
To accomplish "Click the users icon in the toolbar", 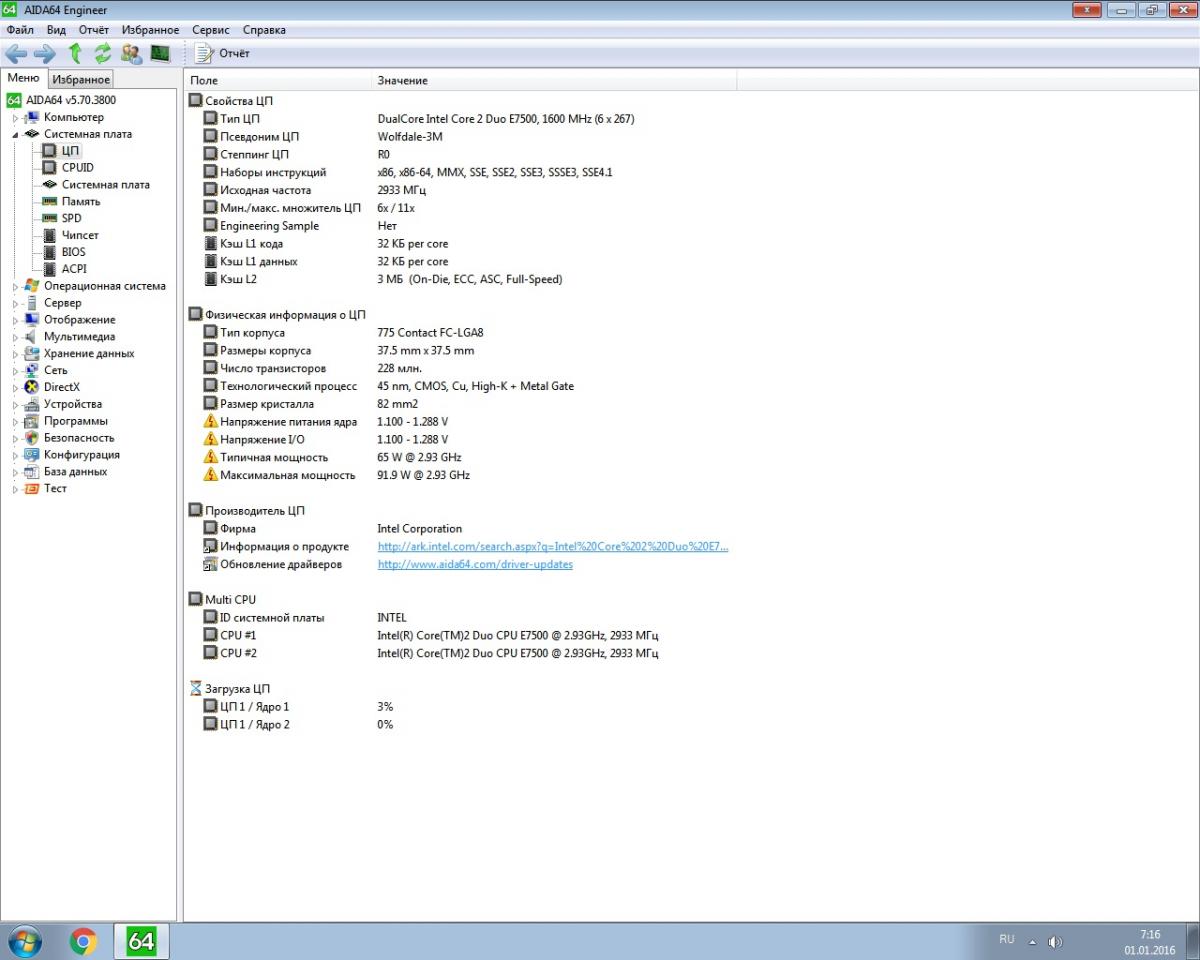I will point(131,53).
